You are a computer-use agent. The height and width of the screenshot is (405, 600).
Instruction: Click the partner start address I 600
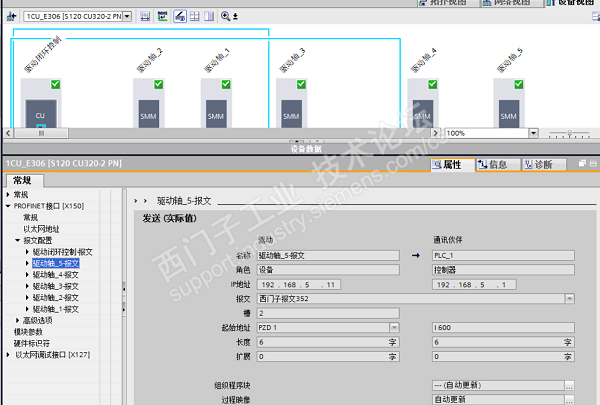(504, 328)
